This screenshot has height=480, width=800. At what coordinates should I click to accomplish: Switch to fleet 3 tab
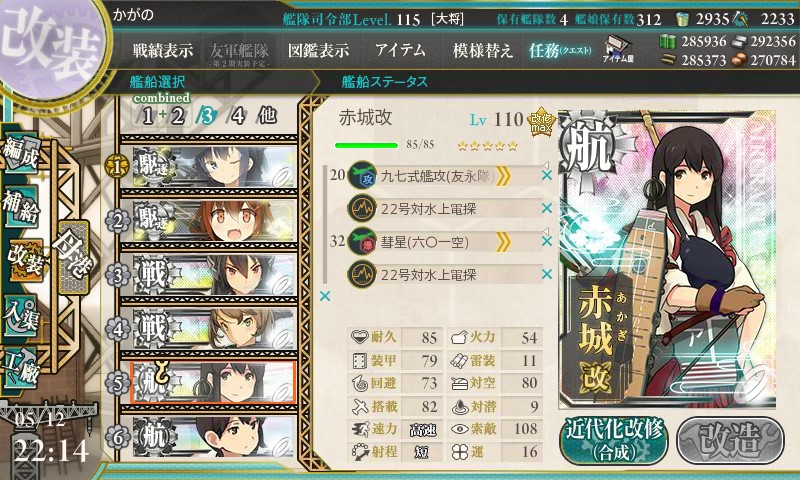point(206,116)
